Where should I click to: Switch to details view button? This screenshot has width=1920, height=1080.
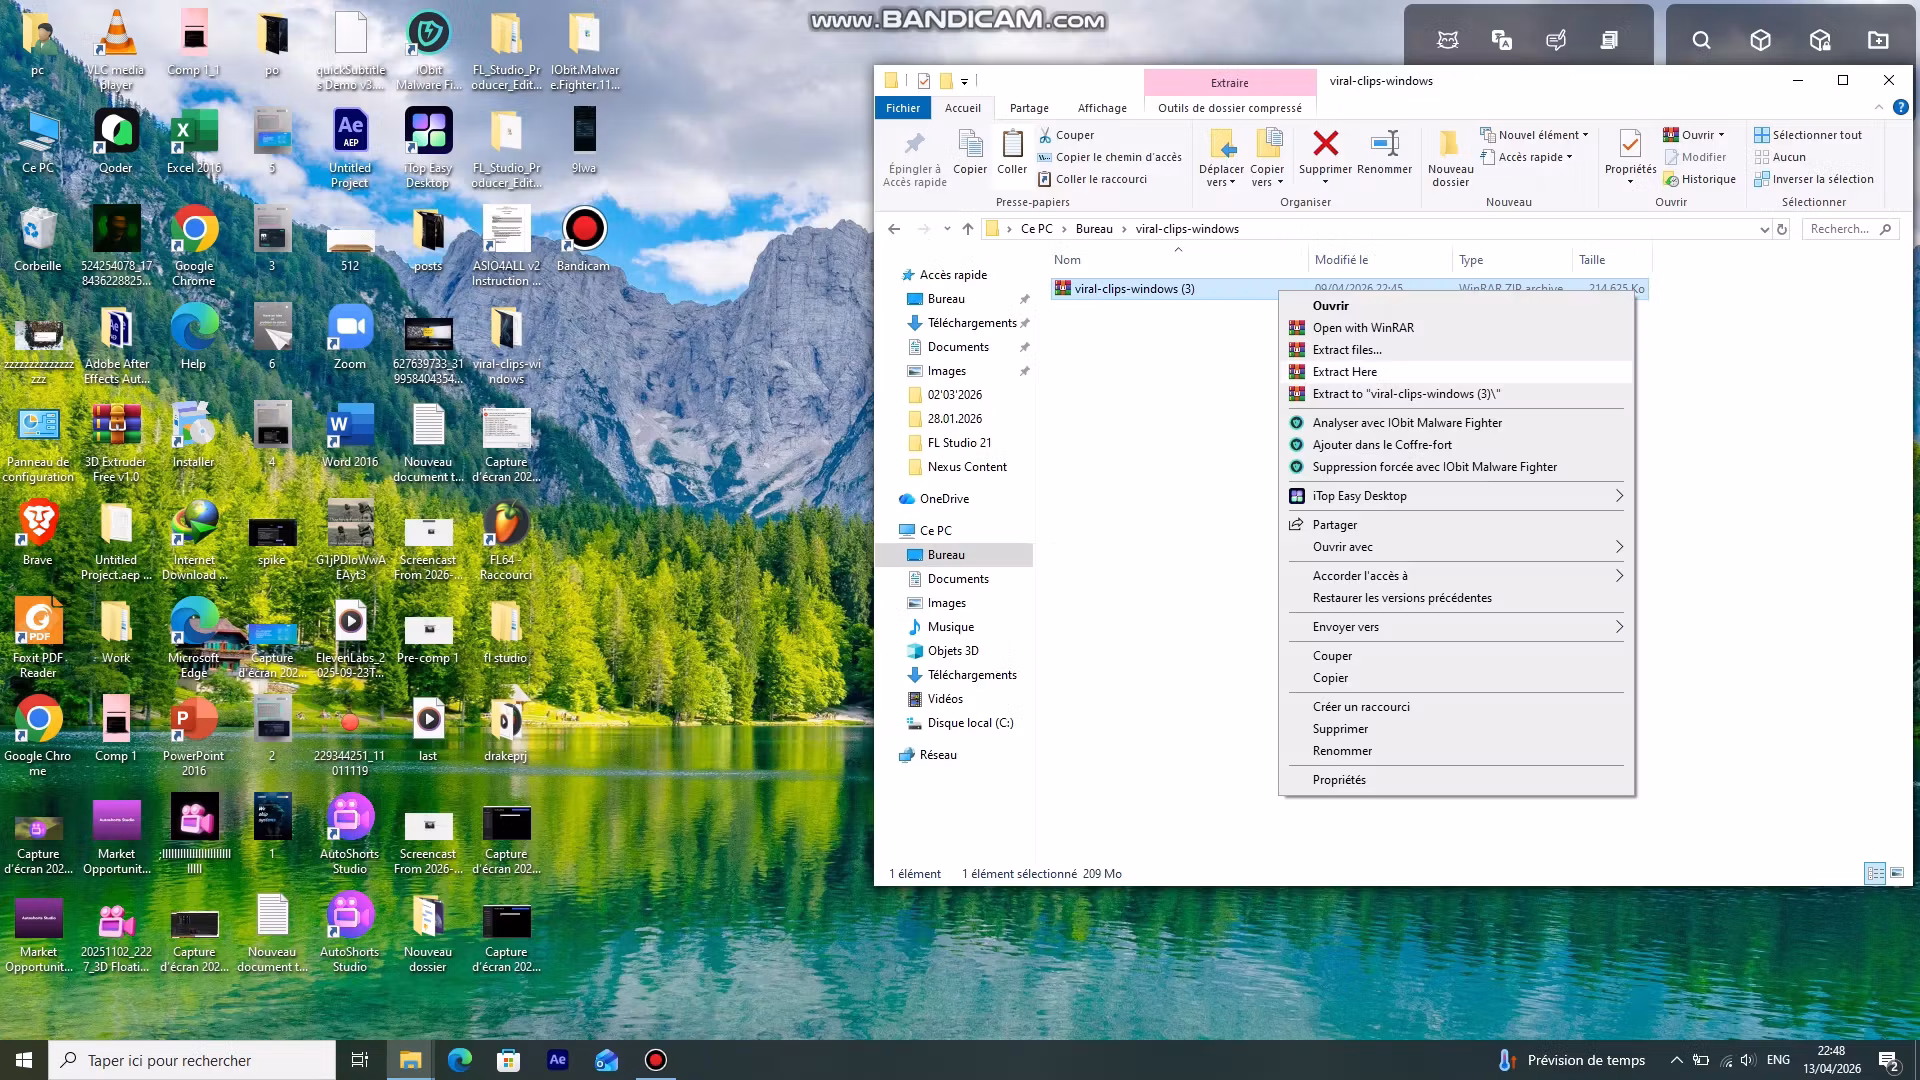pos(1875,873)
